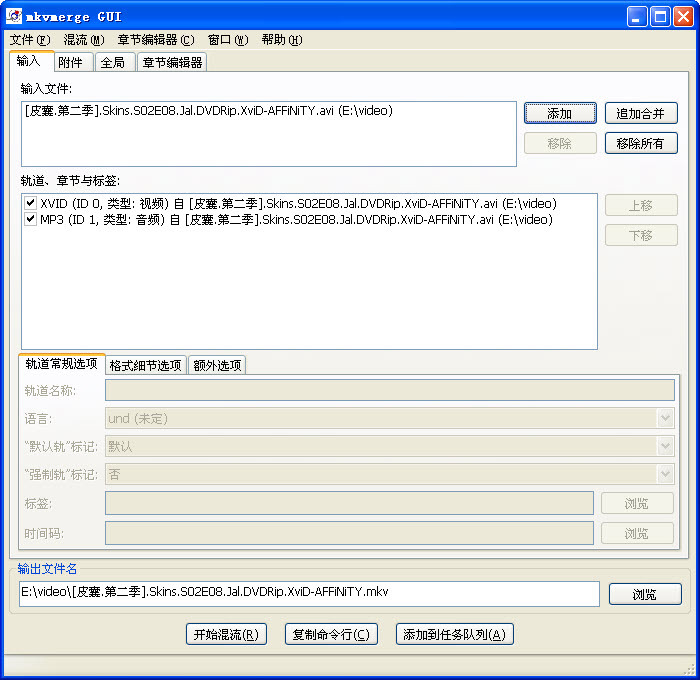Viewport: 700px width, 680px height.
Task: Click the 添加到任务队列(A) button
Action: (454, 634)
